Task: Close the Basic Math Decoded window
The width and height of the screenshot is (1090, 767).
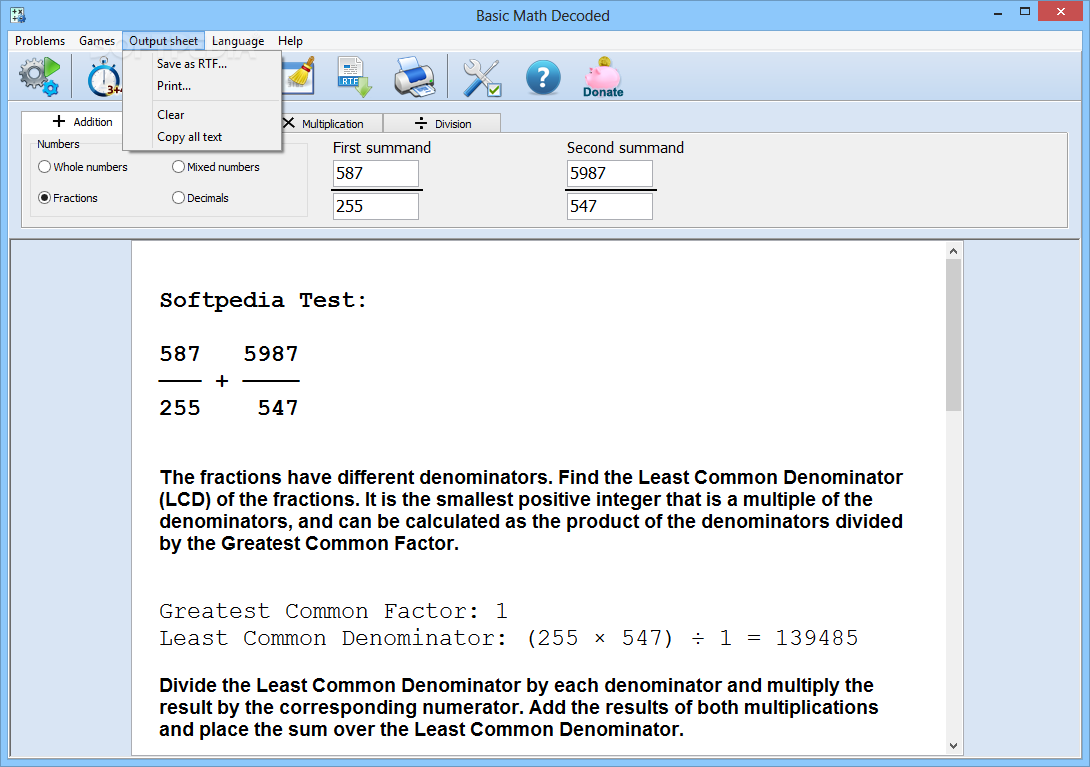Action: click(1061, 11)
